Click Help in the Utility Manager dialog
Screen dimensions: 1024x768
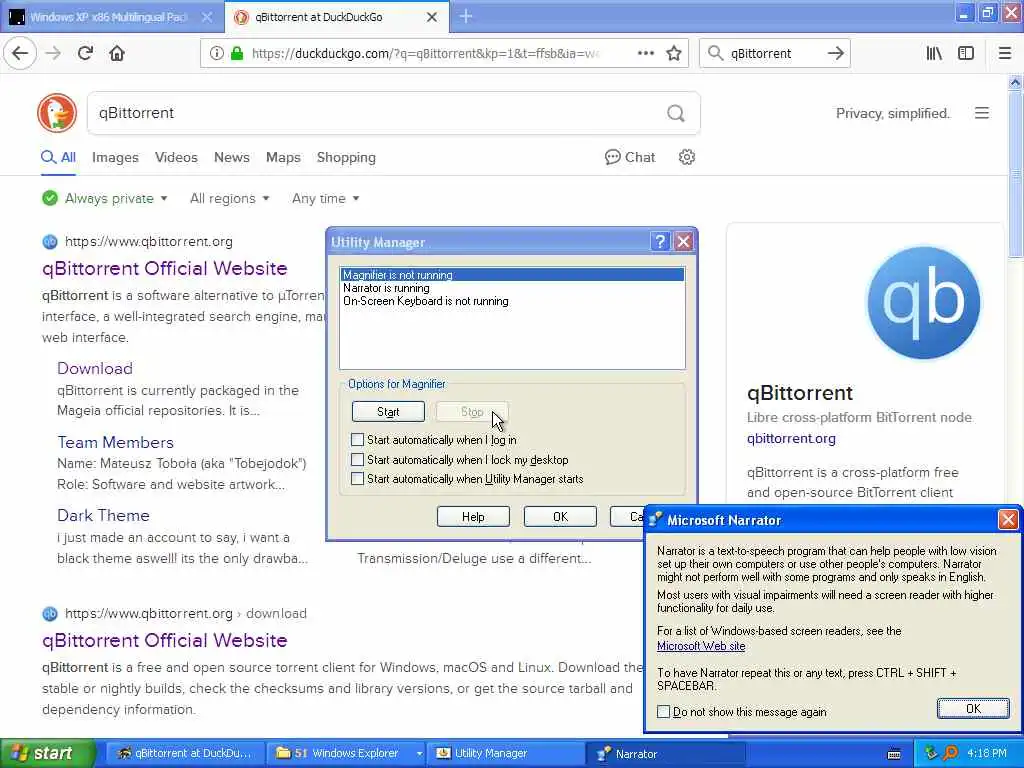pyautogui.click(x=473, y=517)
